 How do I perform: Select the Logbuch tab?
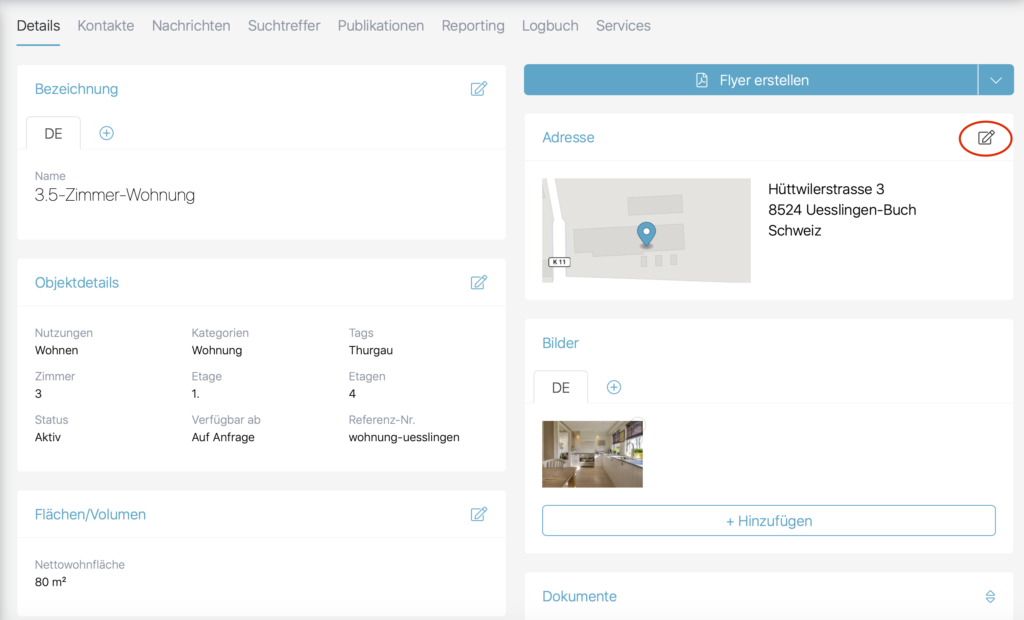coord(550,26)
